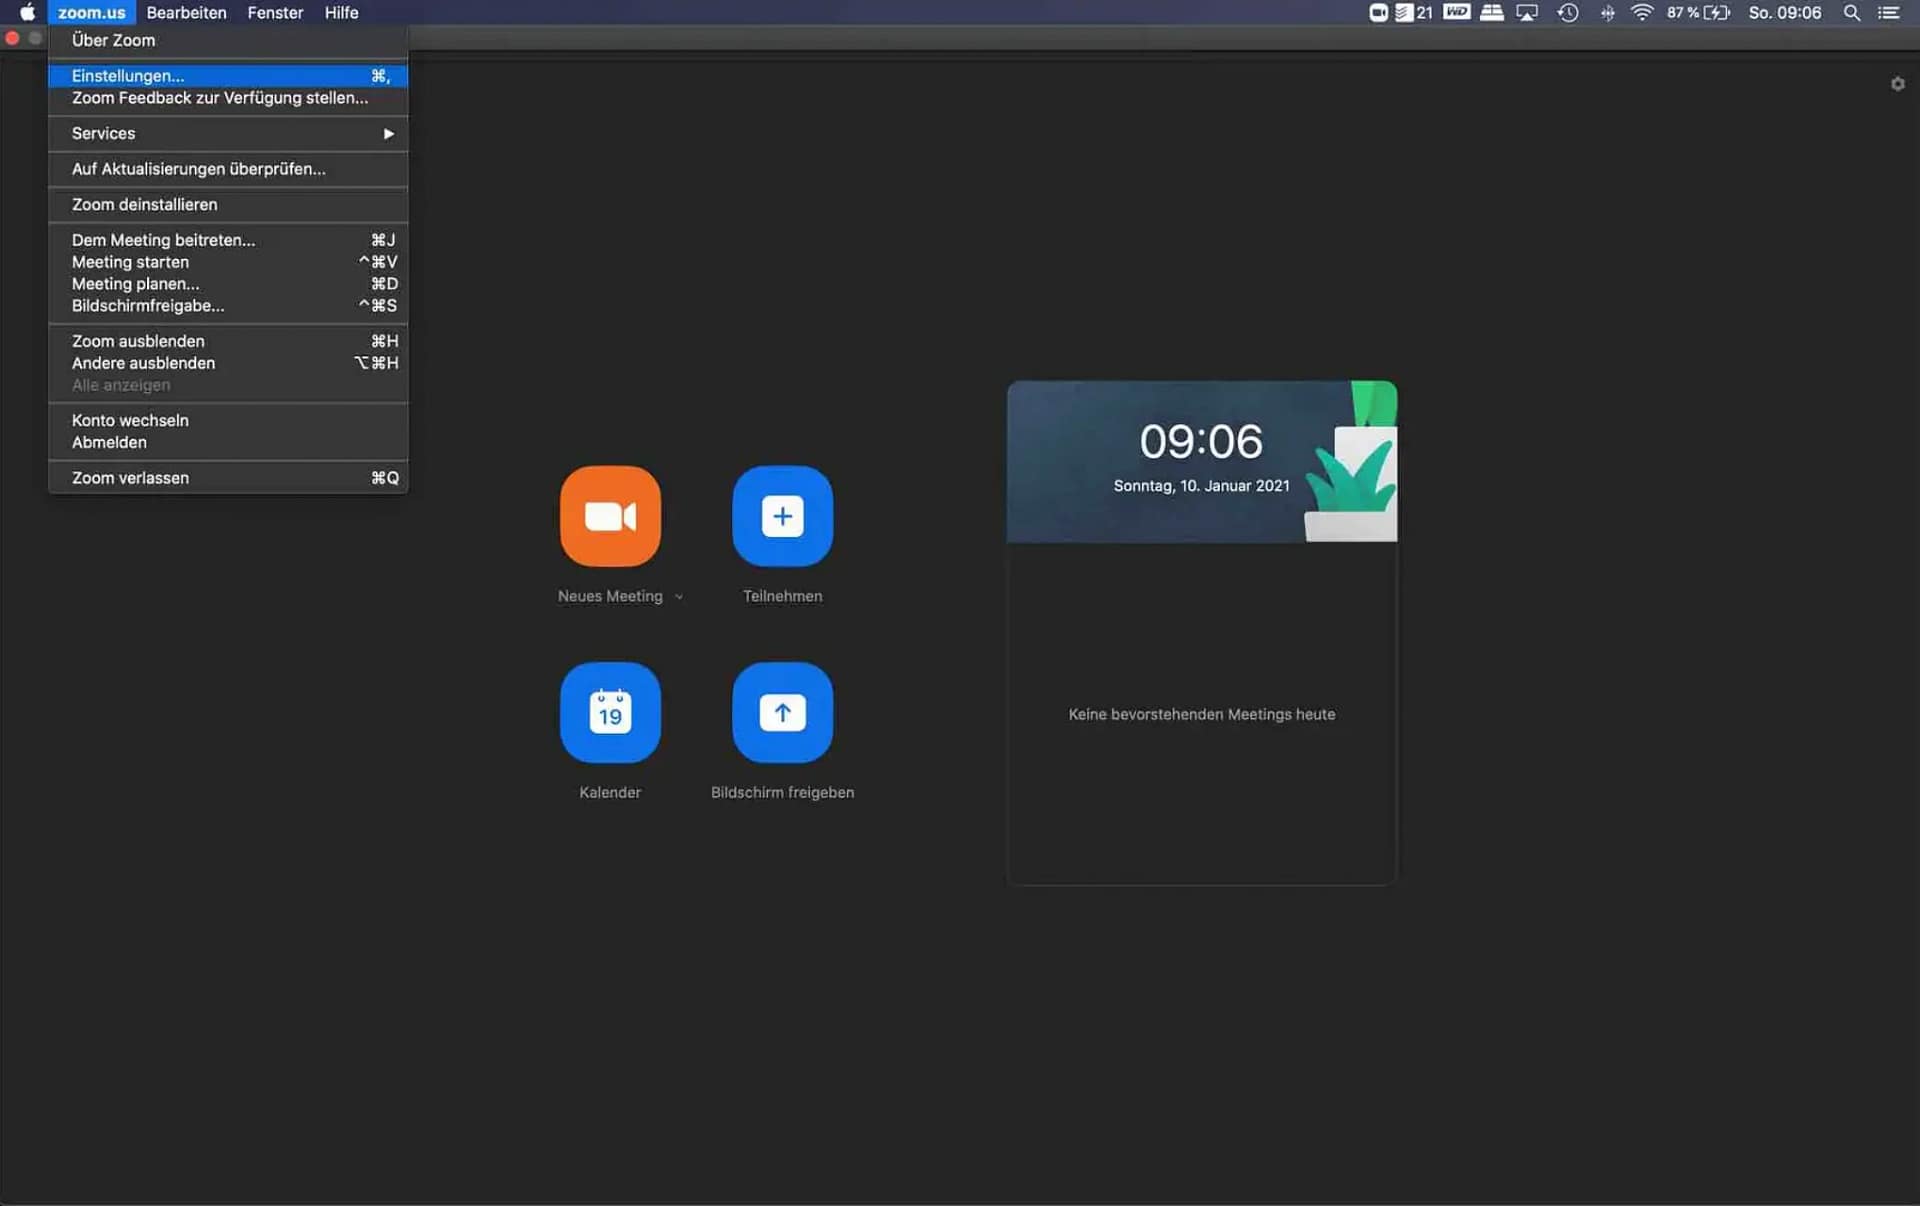Open Time Machine menu bar icon
Screen dimensions: 1920x1206
1568,12
